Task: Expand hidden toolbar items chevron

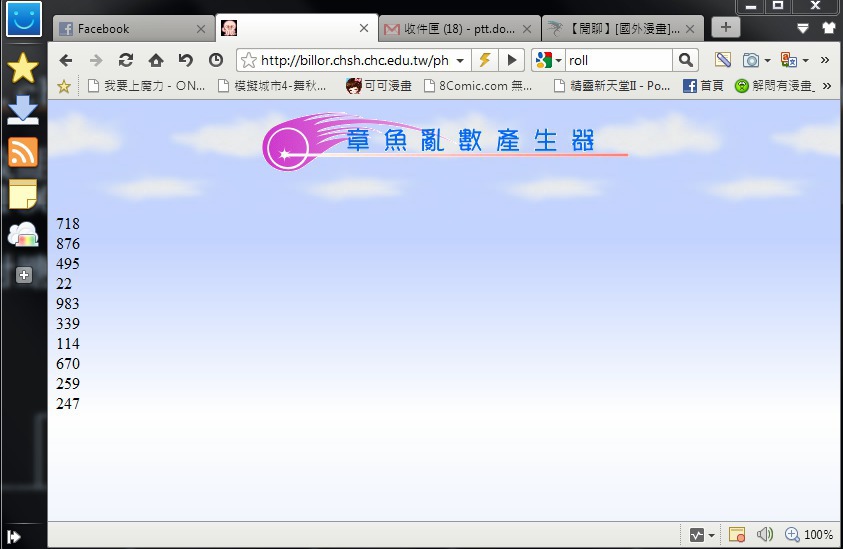Action: tap(825, 60)
